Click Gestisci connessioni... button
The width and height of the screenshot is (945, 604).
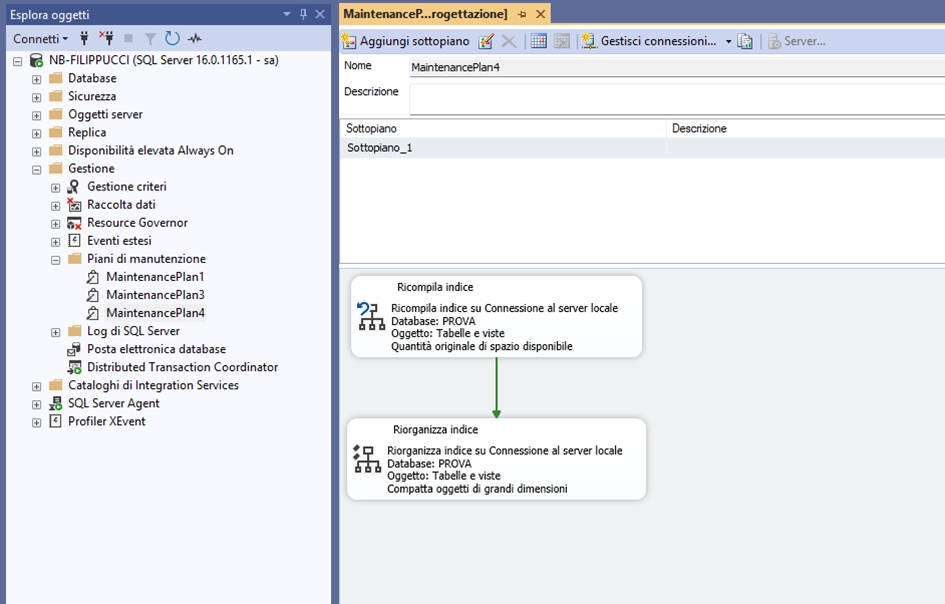click(649, 41)
